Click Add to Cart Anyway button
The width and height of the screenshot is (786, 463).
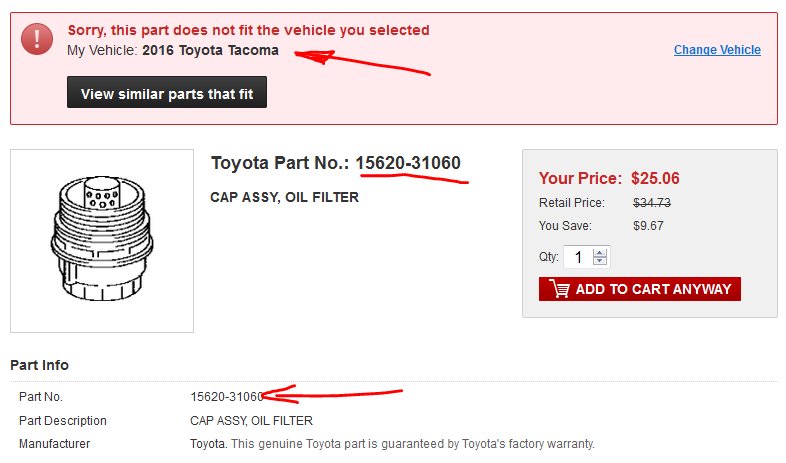point(640,289)
